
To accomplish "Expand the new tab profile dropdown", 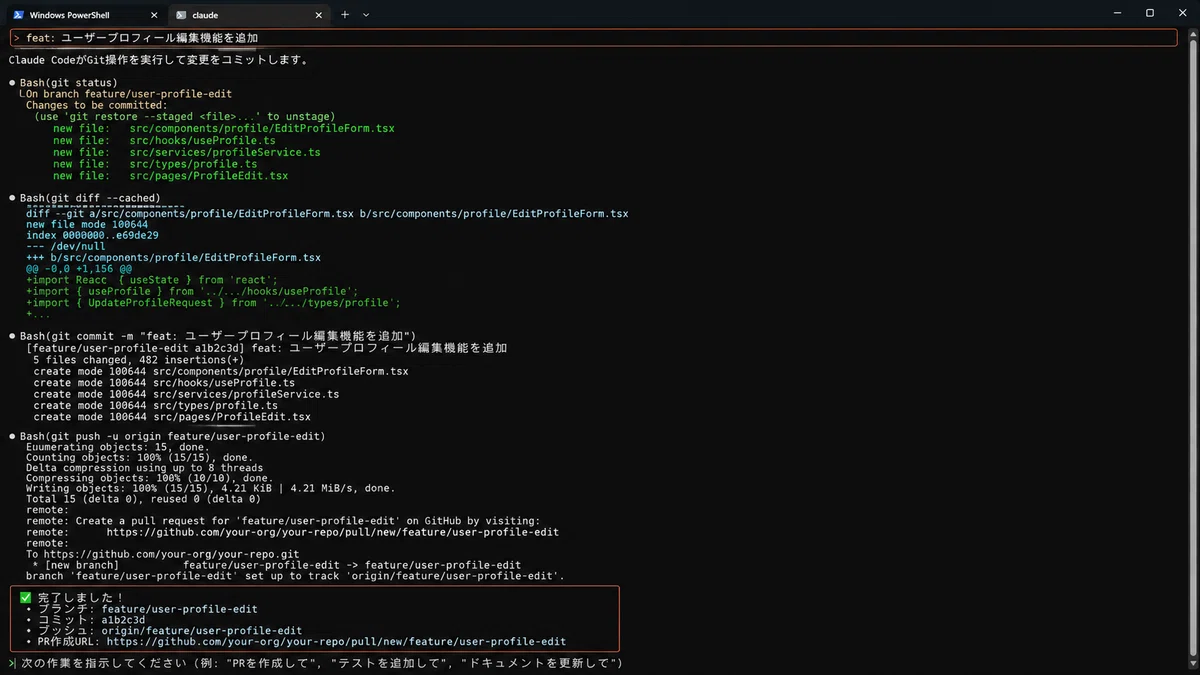I will (366, 15).
